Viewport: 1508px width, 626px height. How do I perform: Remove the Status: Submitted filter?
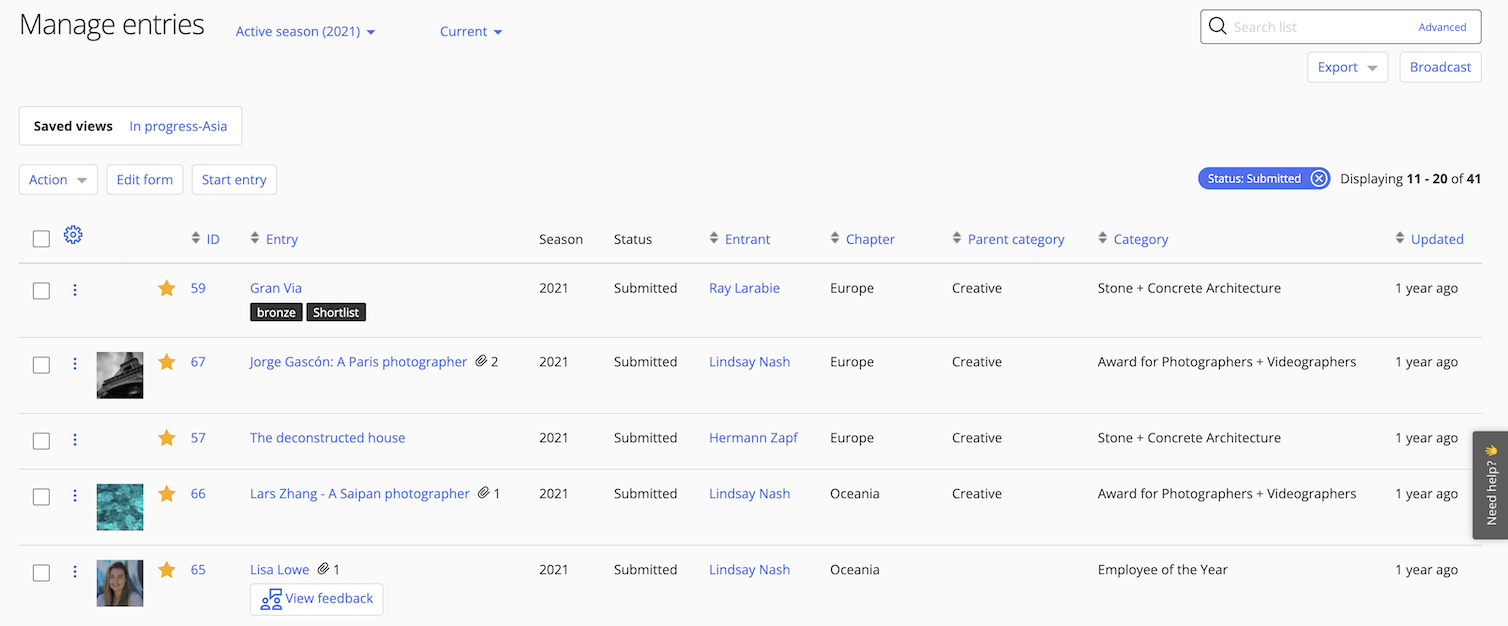pyautogui.click(x=1319, y=179)
